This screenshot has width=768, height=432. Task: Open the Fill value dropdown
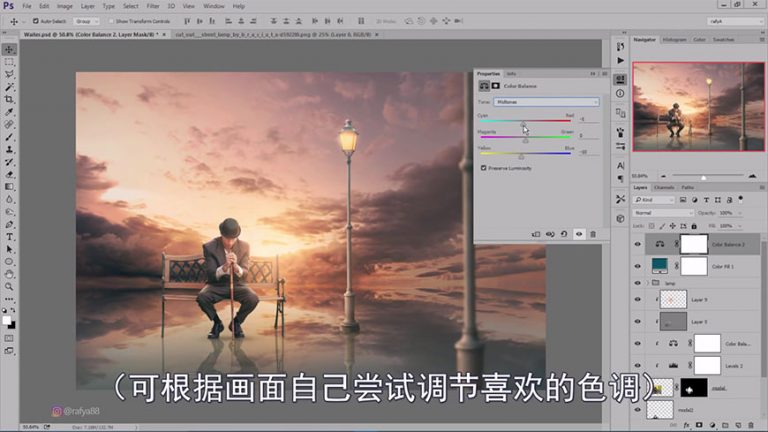pos(740,226)
